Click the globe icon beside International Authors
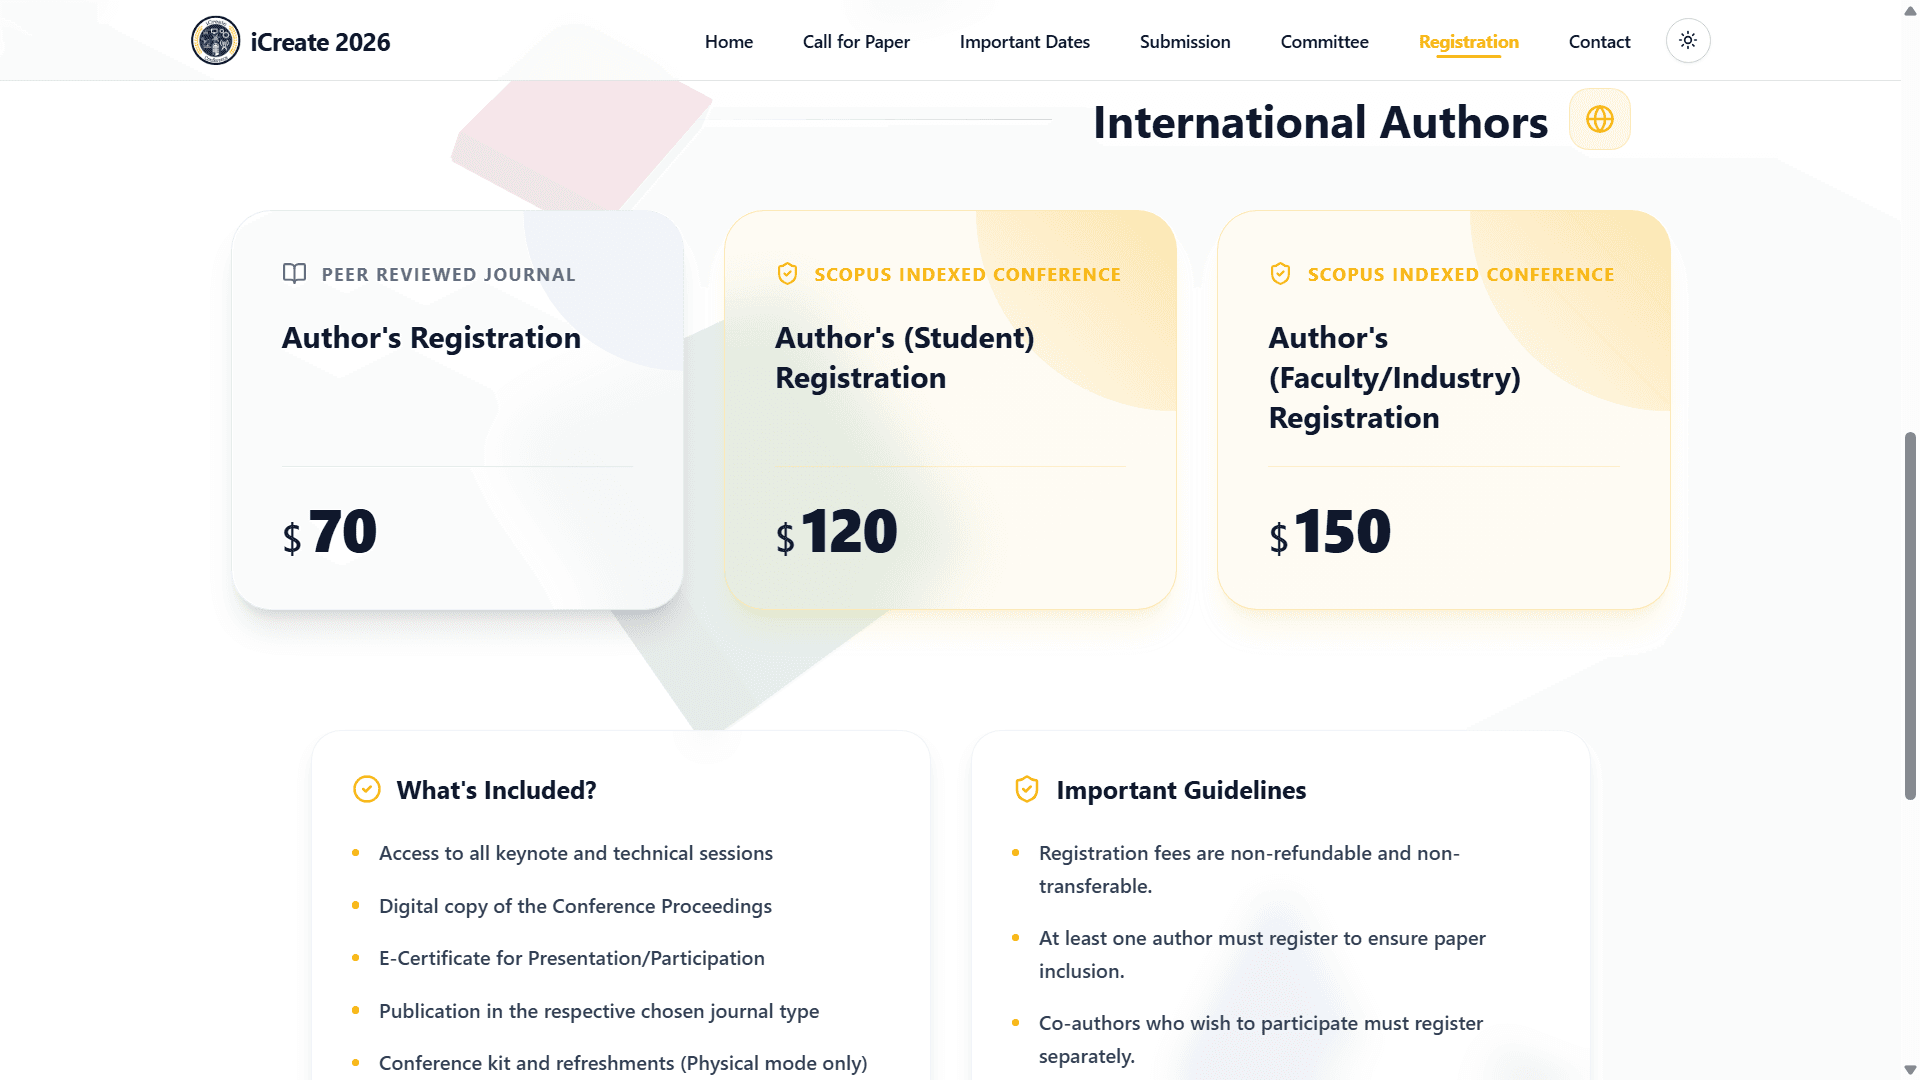The image size is (1920, 1080). [x=1599, y=120]
